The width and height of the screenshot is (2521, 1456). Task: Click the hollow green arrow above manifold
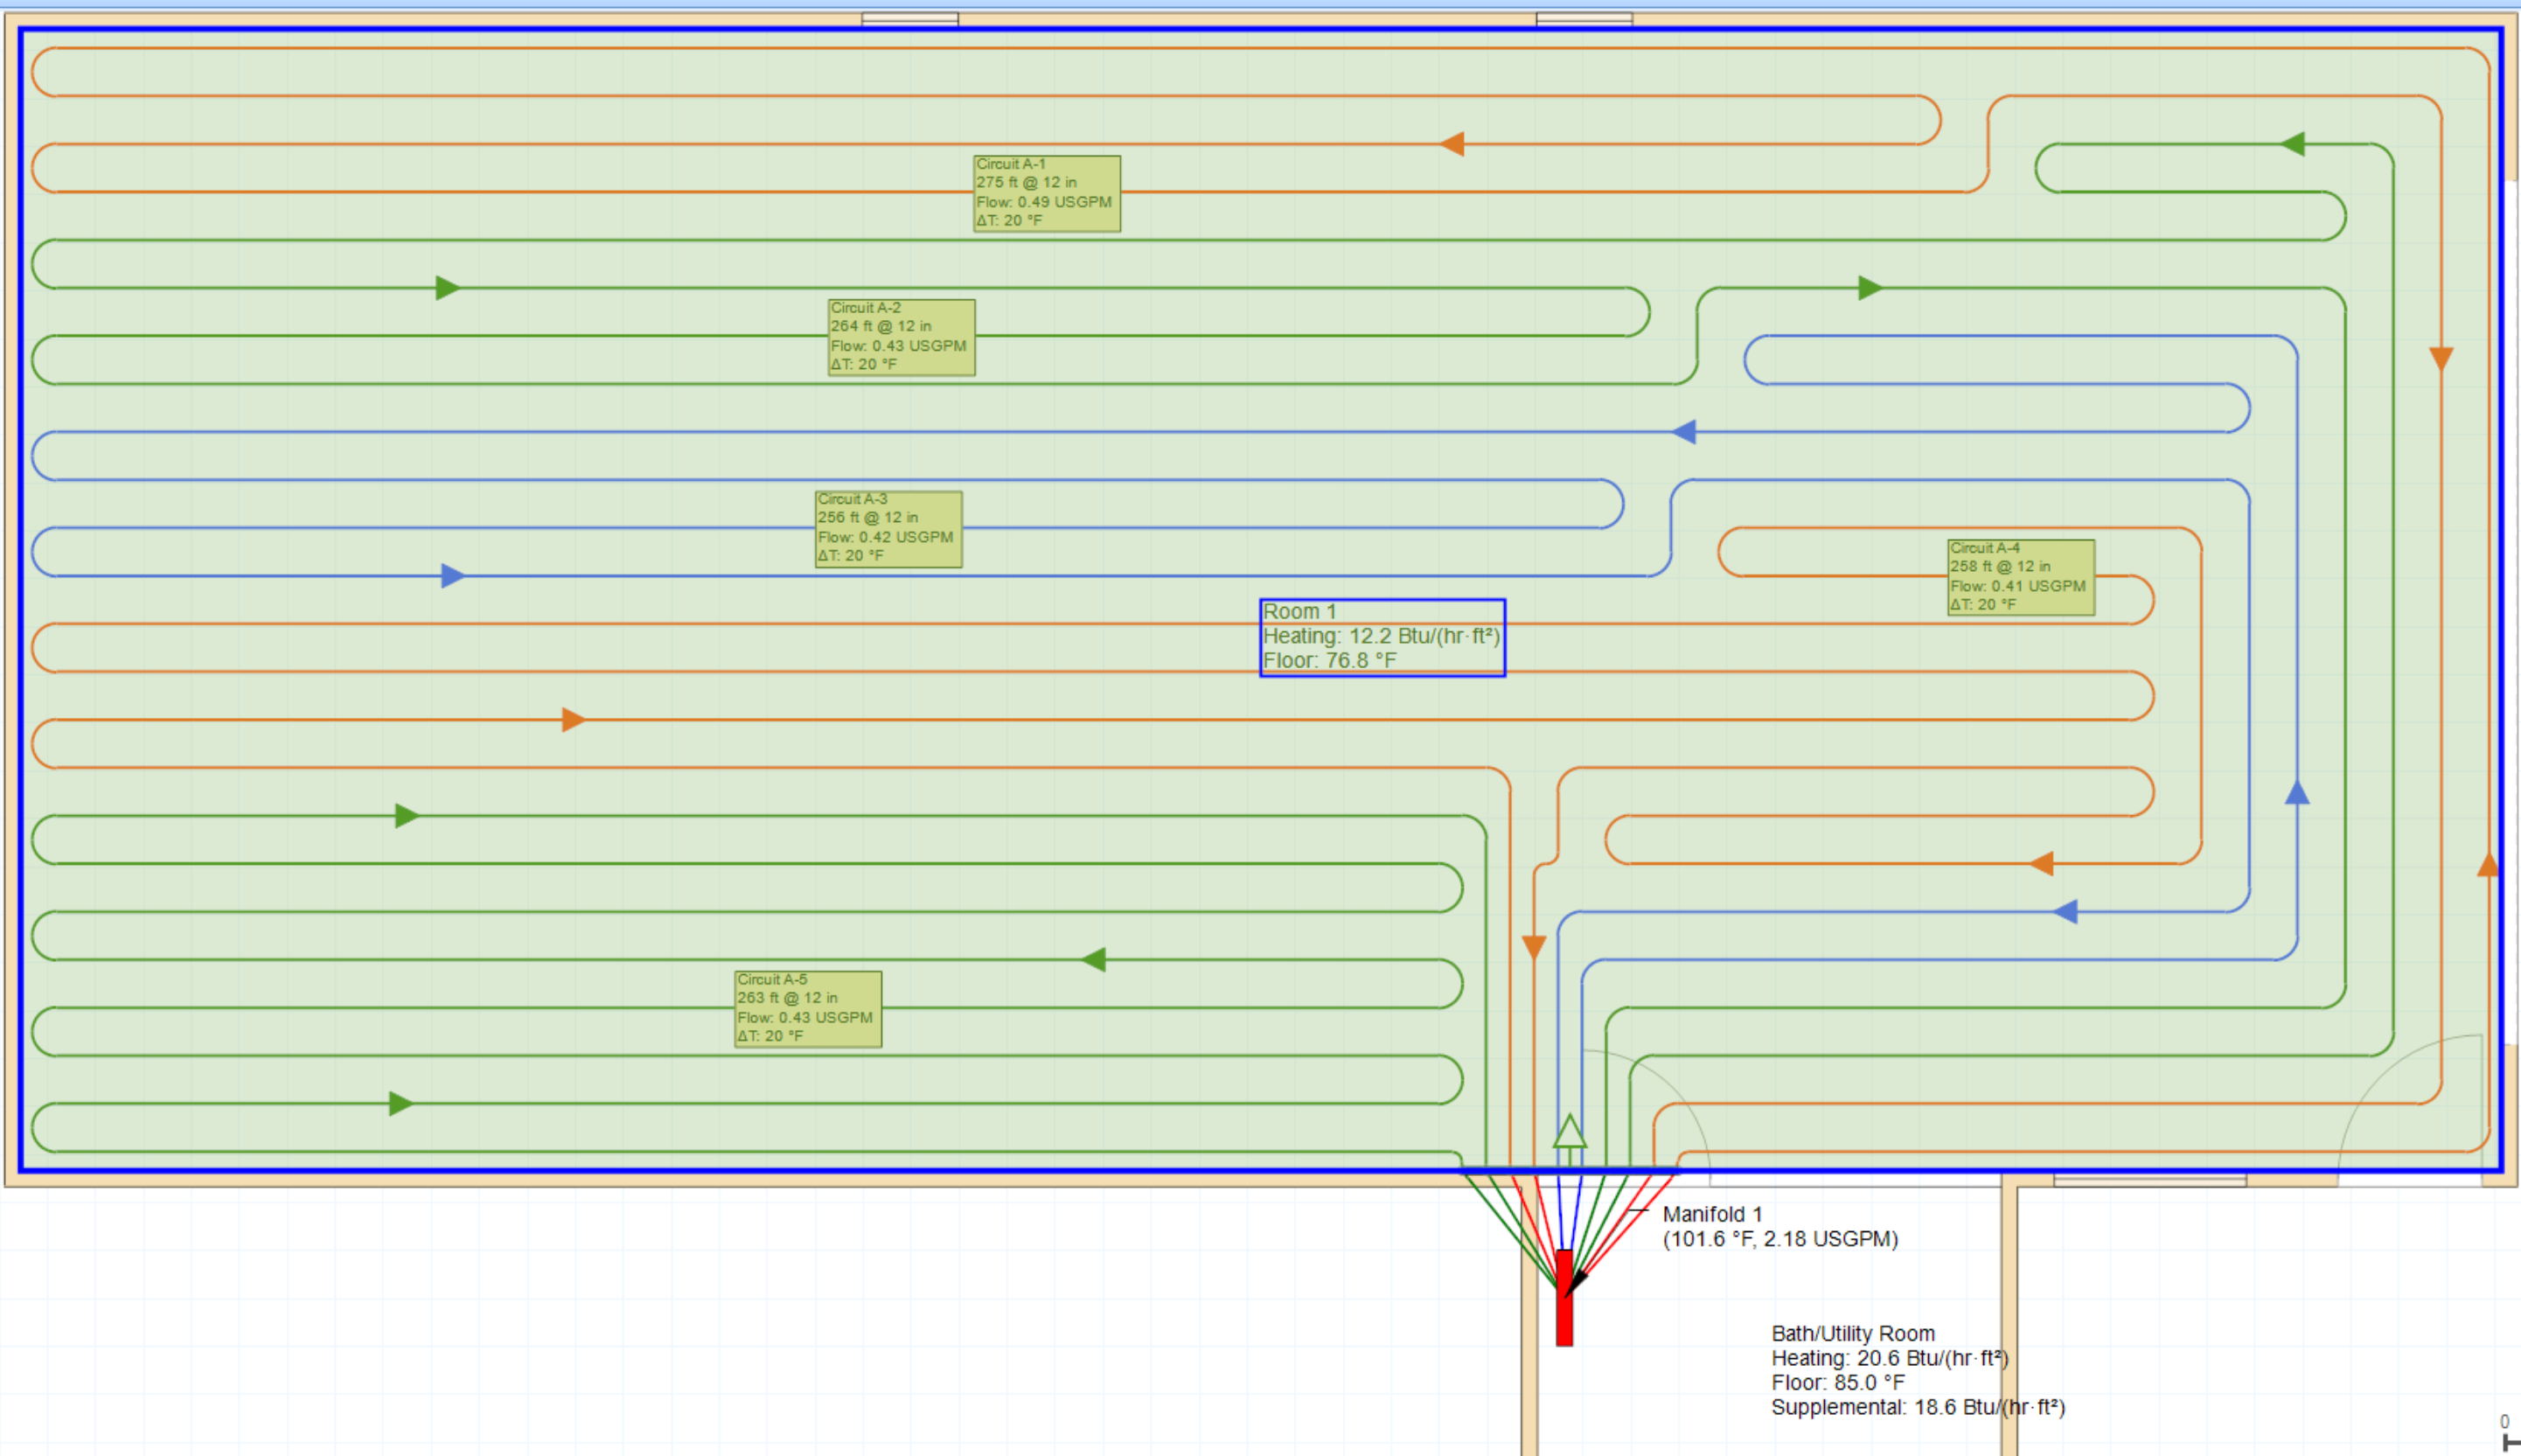coord(1569,1133)
